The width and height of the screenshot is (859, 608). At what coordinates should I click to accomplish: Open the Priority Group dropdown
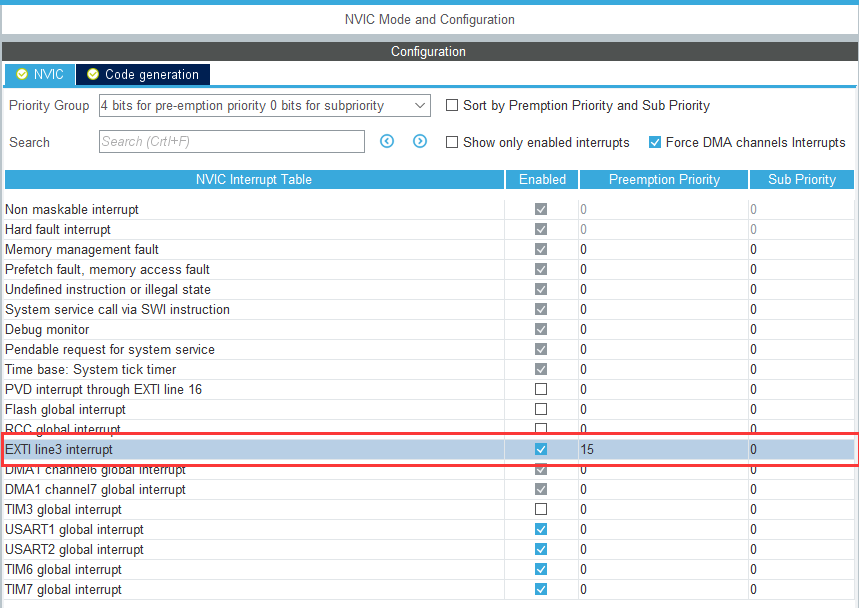(265, 106)
